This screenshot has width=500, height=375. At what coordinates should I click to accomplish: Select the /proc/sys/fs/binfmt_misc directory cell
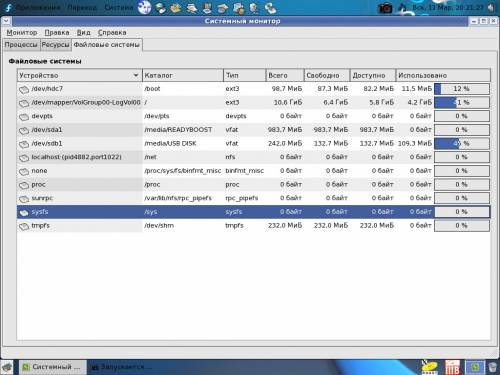click(x=183, y=171)
